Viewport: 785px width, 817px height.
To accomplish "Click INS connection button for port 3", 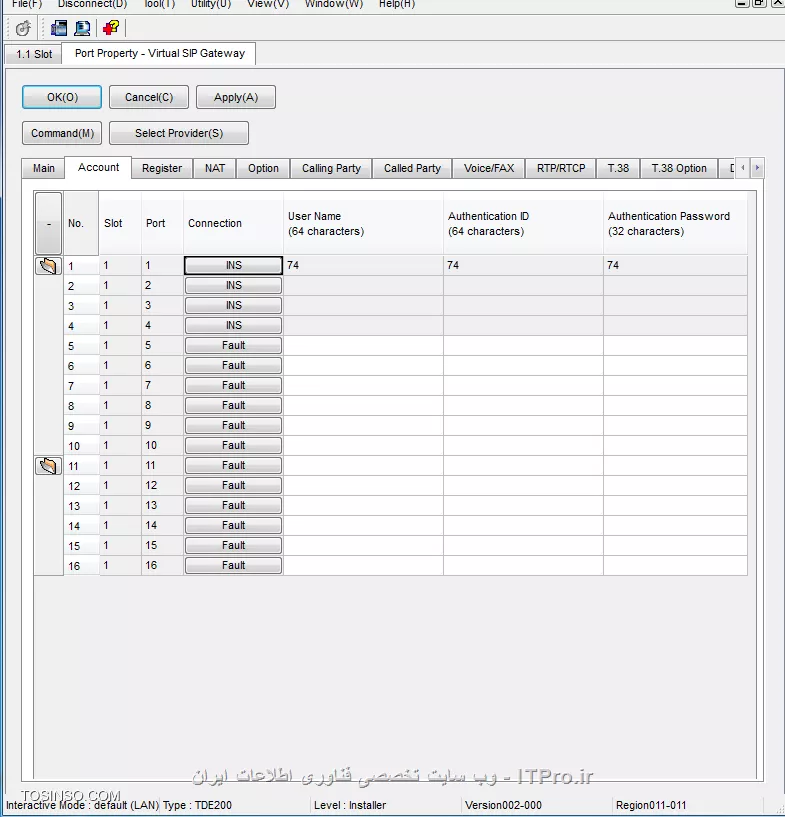I will (233, 305).
